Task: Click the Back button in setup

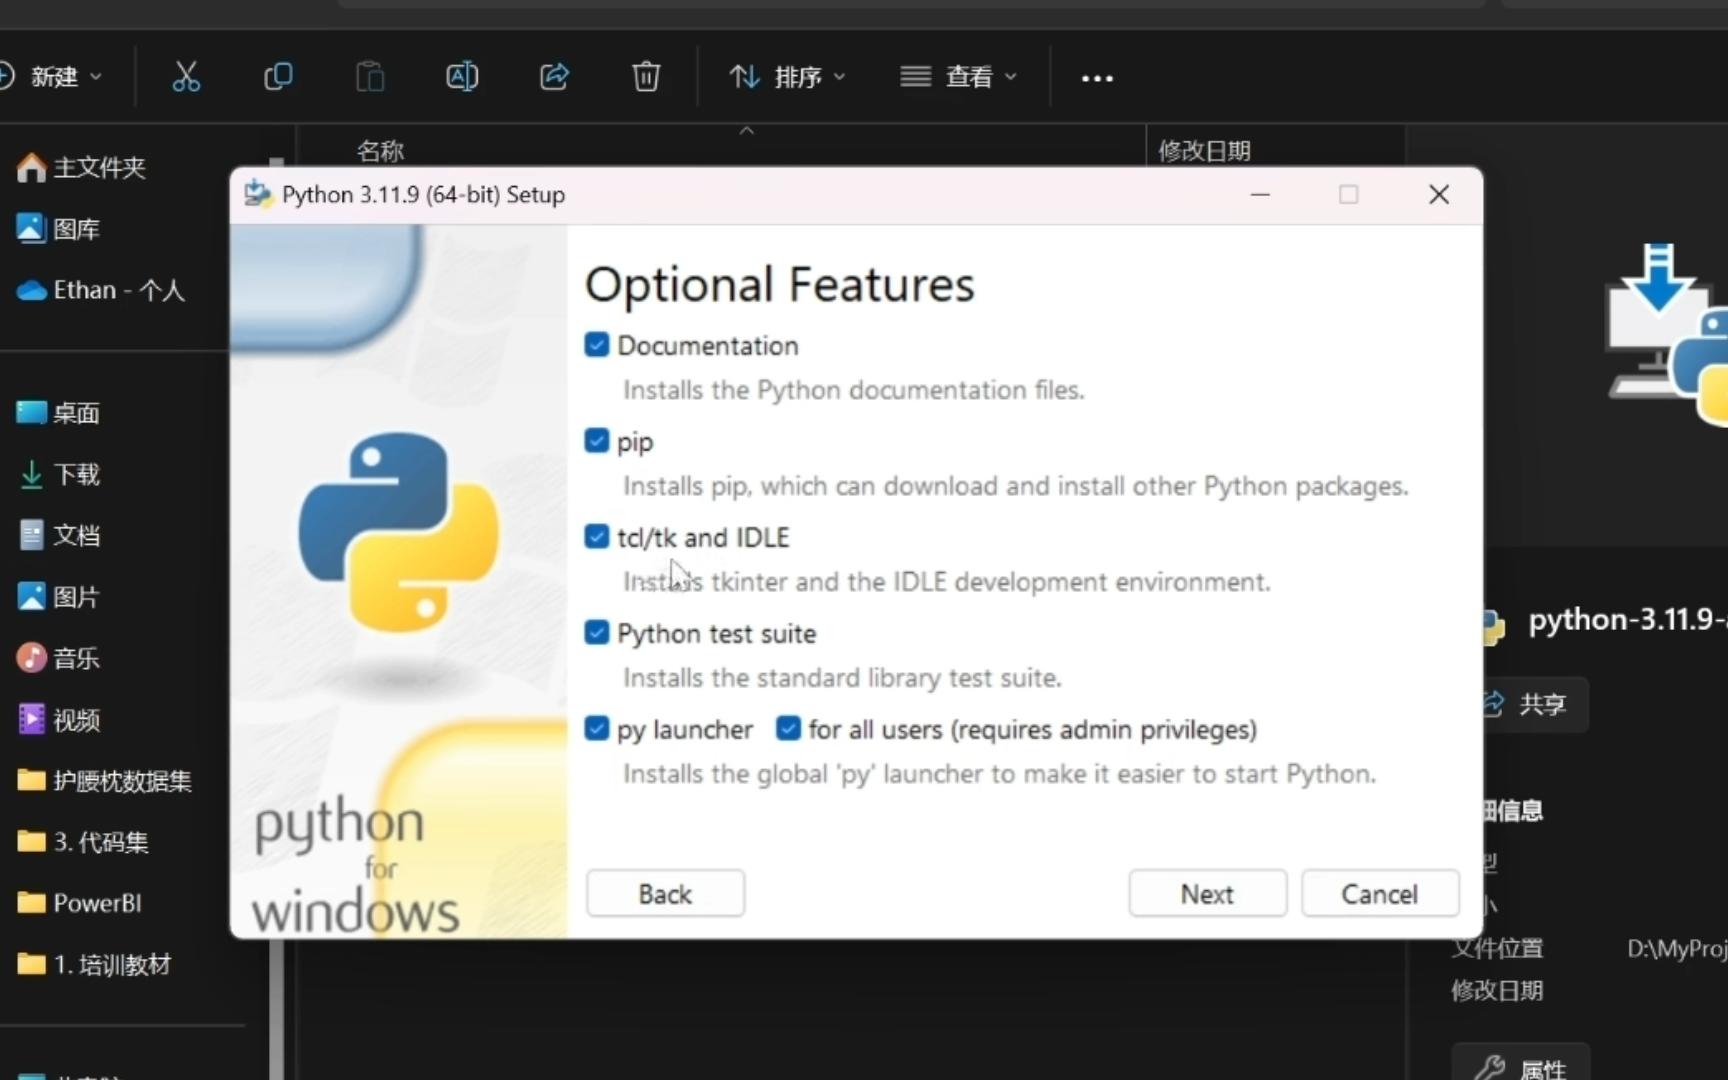Action: click(665, 893)
